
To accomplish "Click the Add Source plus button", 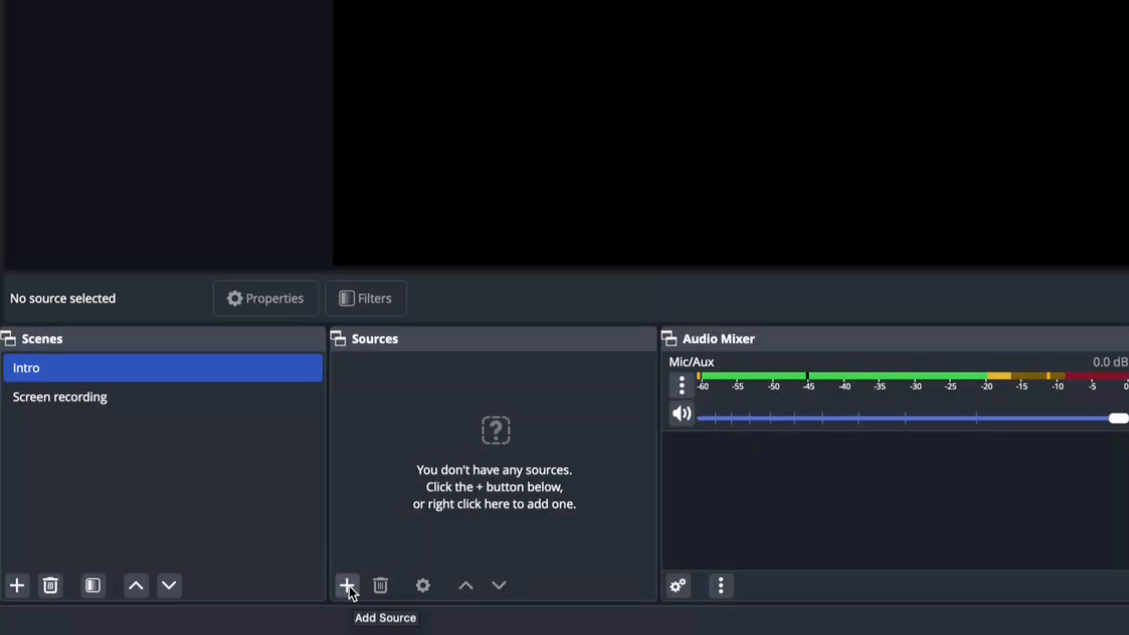I will 346,585.
